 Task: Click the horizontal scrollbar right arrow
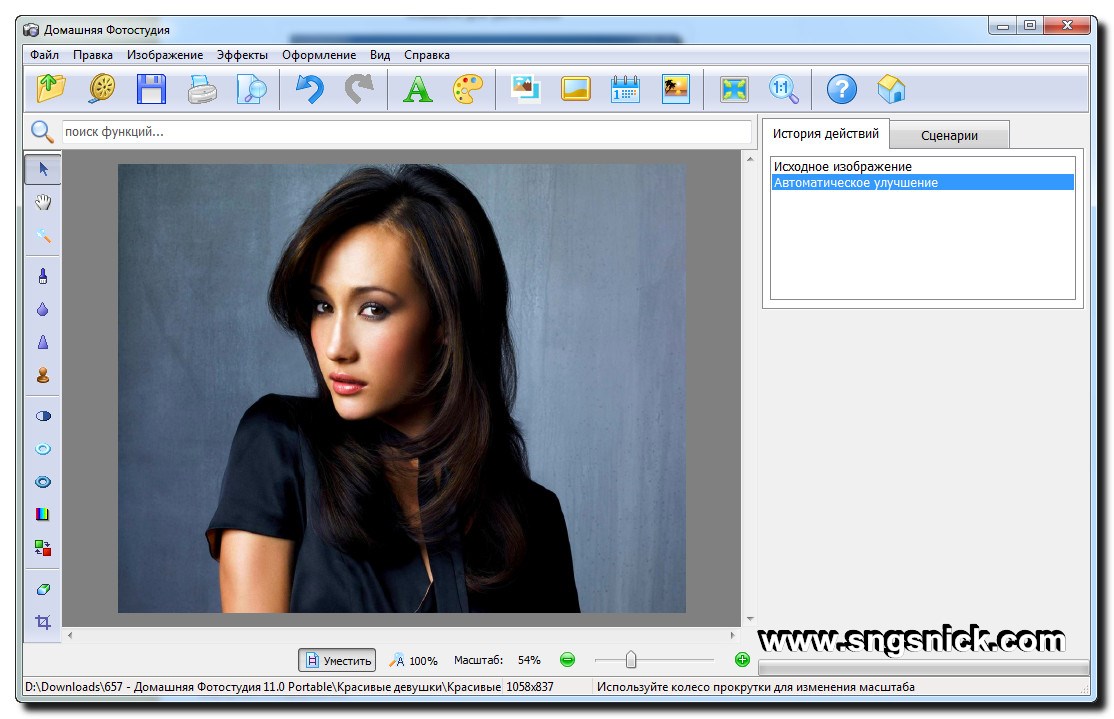(x=732, y=635)
